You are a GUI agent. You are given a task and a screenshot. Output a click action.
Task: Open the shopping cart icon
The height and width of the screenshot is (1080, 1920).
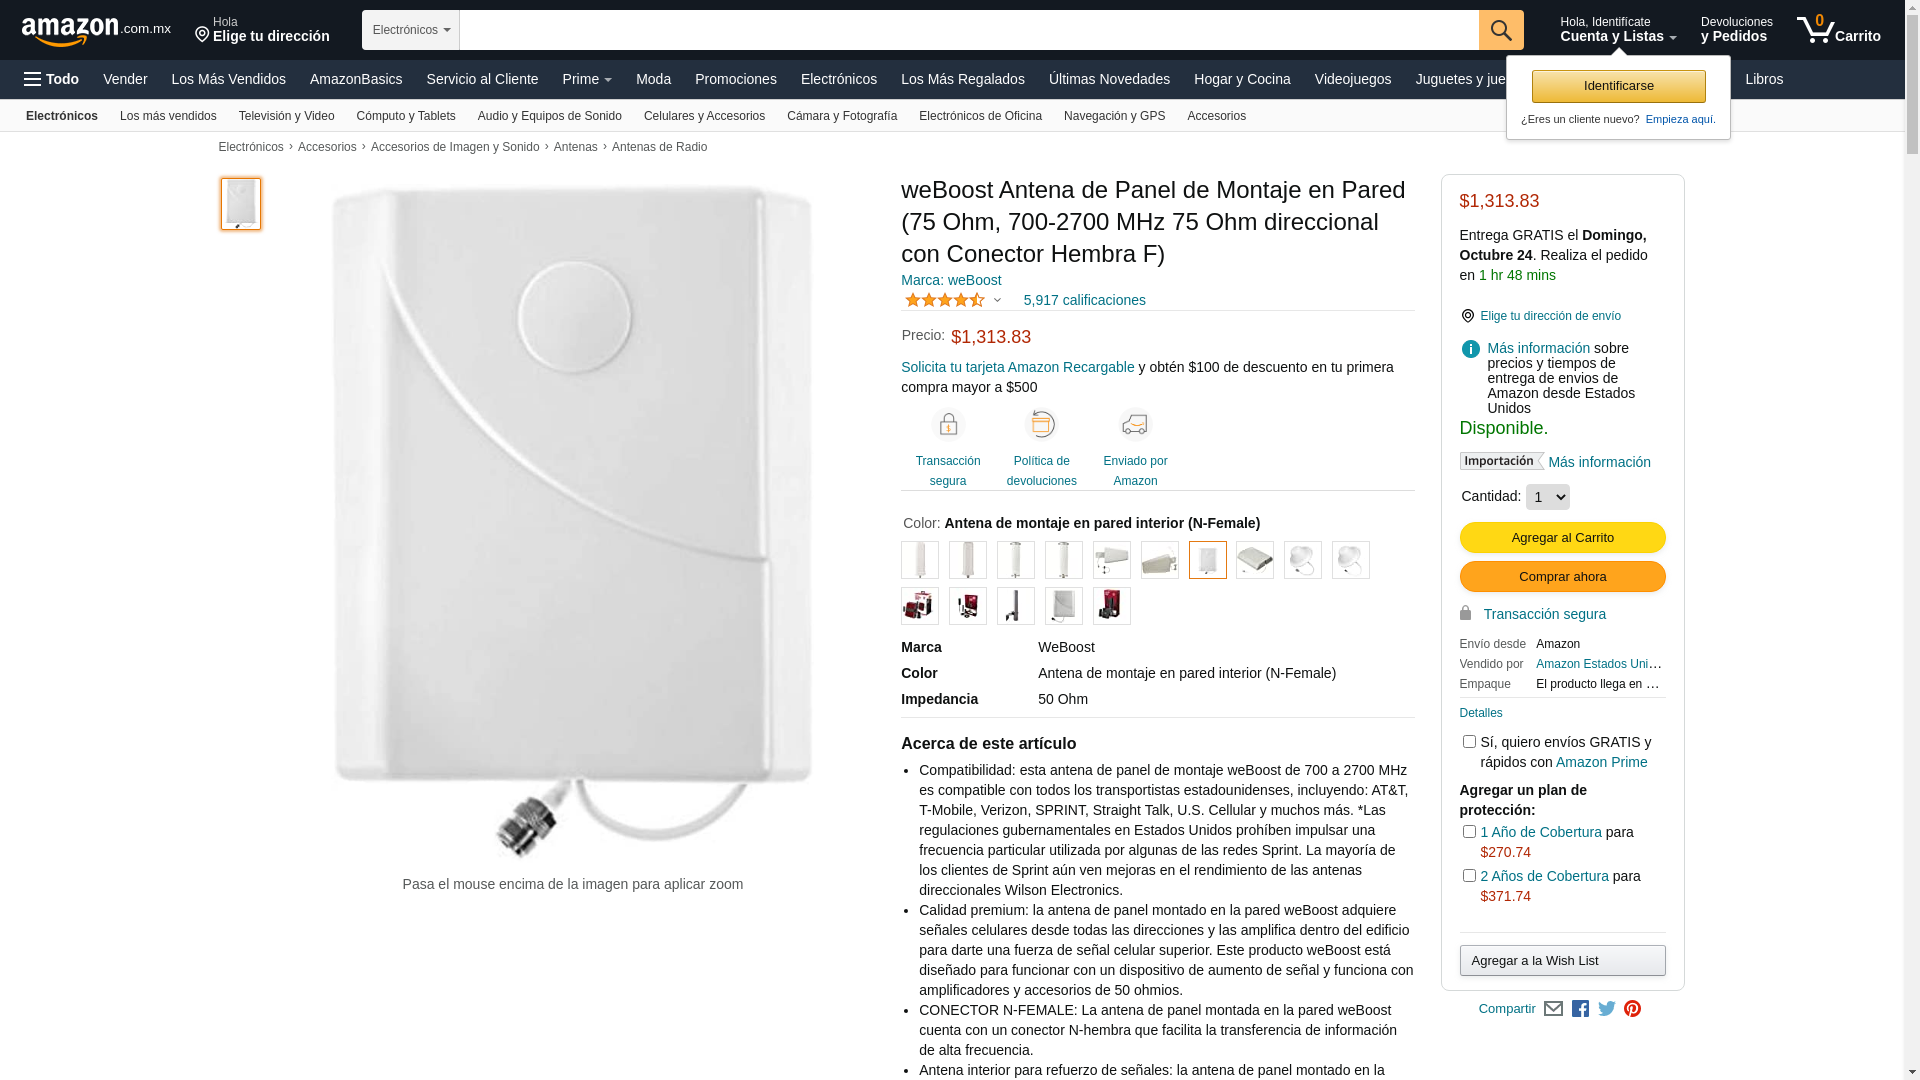[1838, 30]
